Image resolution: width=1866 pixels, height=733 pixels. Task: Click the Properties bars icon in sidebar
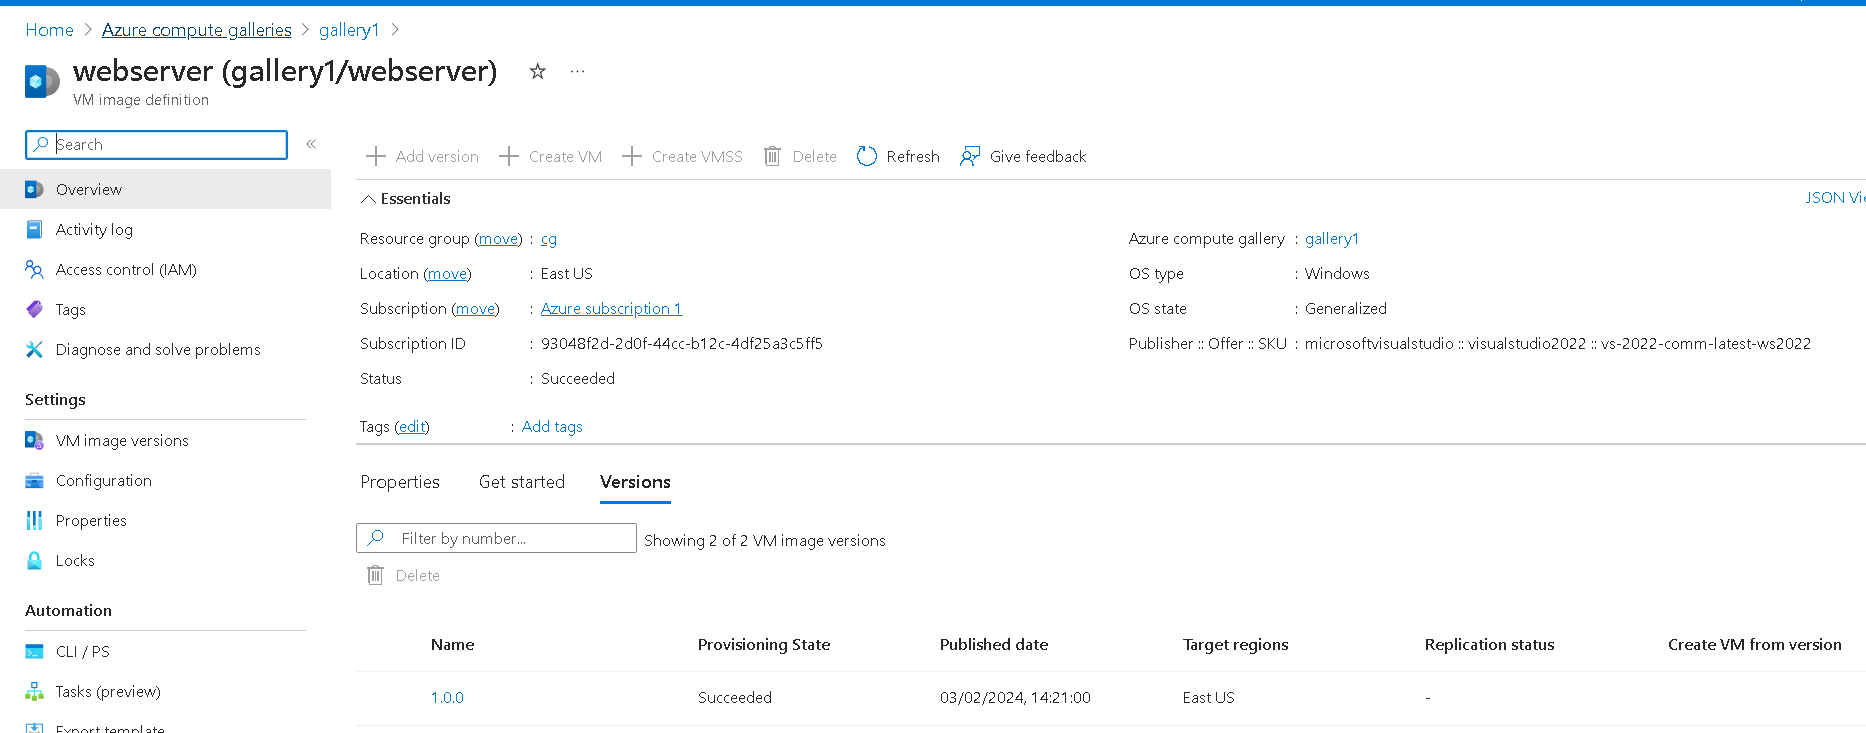tap(34, 520)
